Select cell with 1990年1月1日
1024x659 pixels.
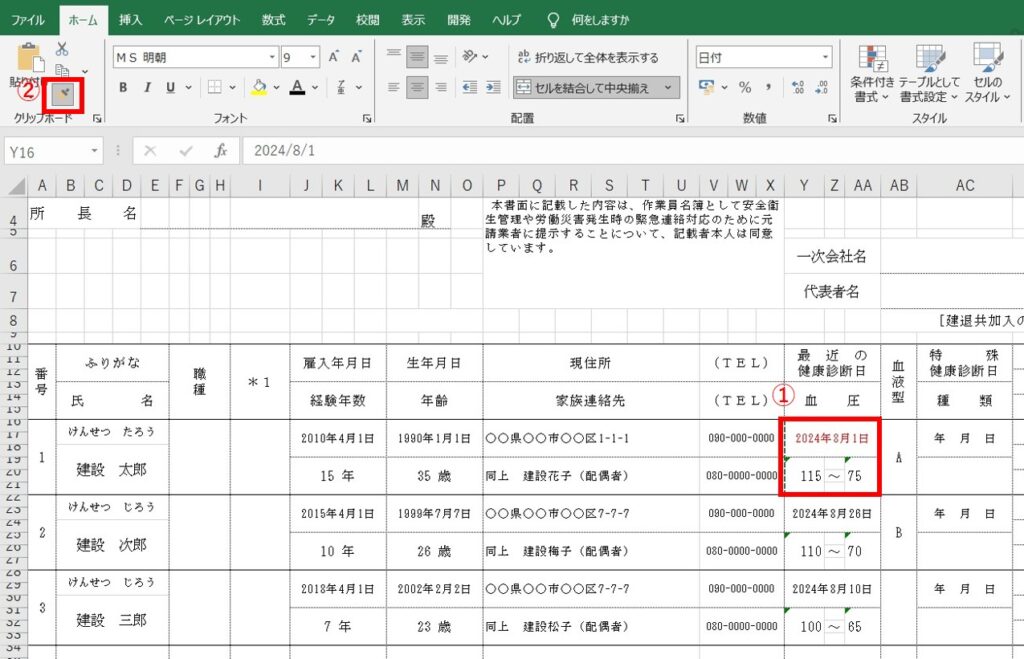pyautogui.click(x=434, y=438)
